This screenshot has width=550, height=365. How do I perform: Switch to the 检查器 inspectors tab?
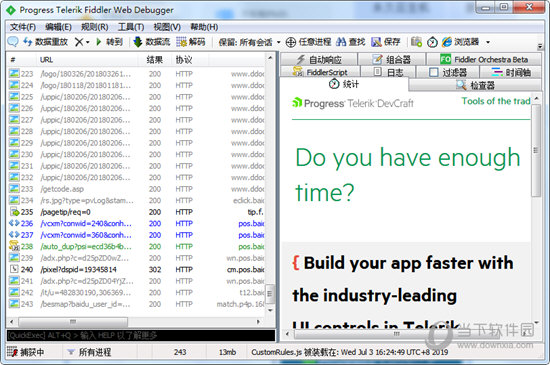click(475, 85)
